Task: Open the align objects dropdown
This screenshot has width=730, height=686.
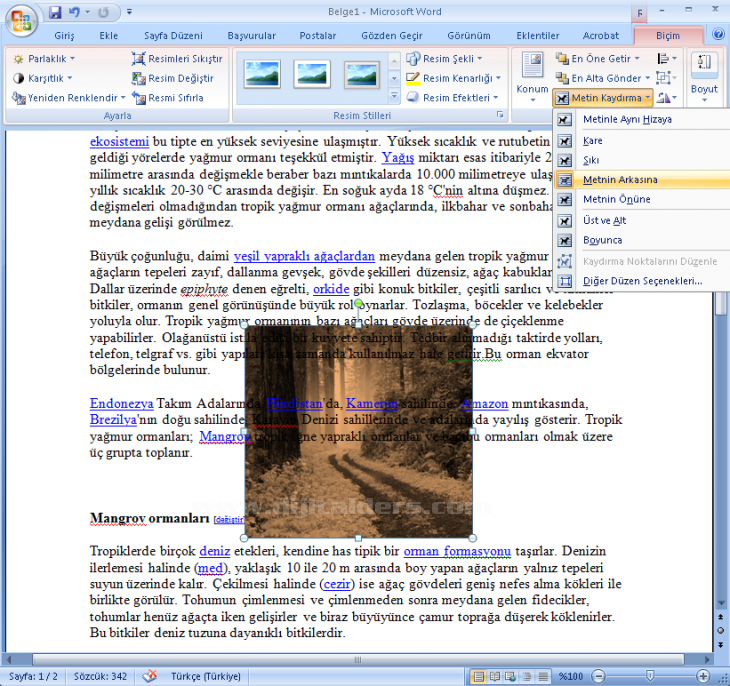Action: 667,59
